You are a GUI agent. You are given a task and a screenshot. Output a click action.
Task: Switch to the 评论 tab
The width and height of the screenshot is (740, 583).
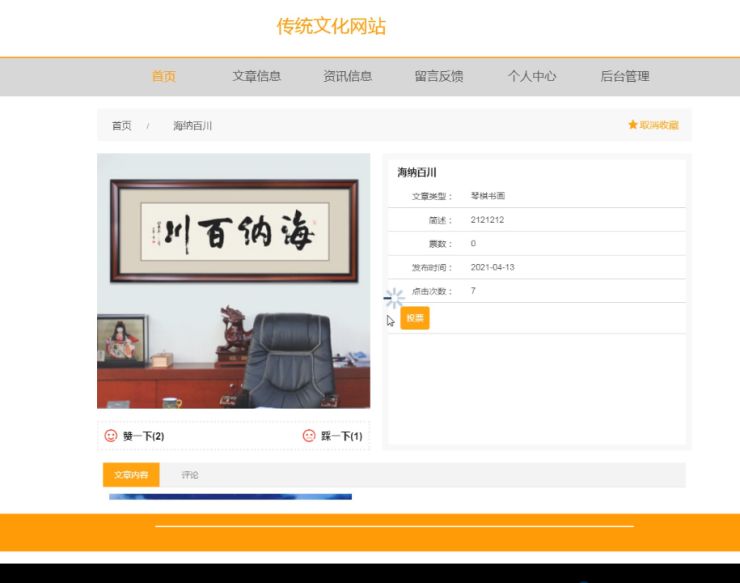coord(190,474)
